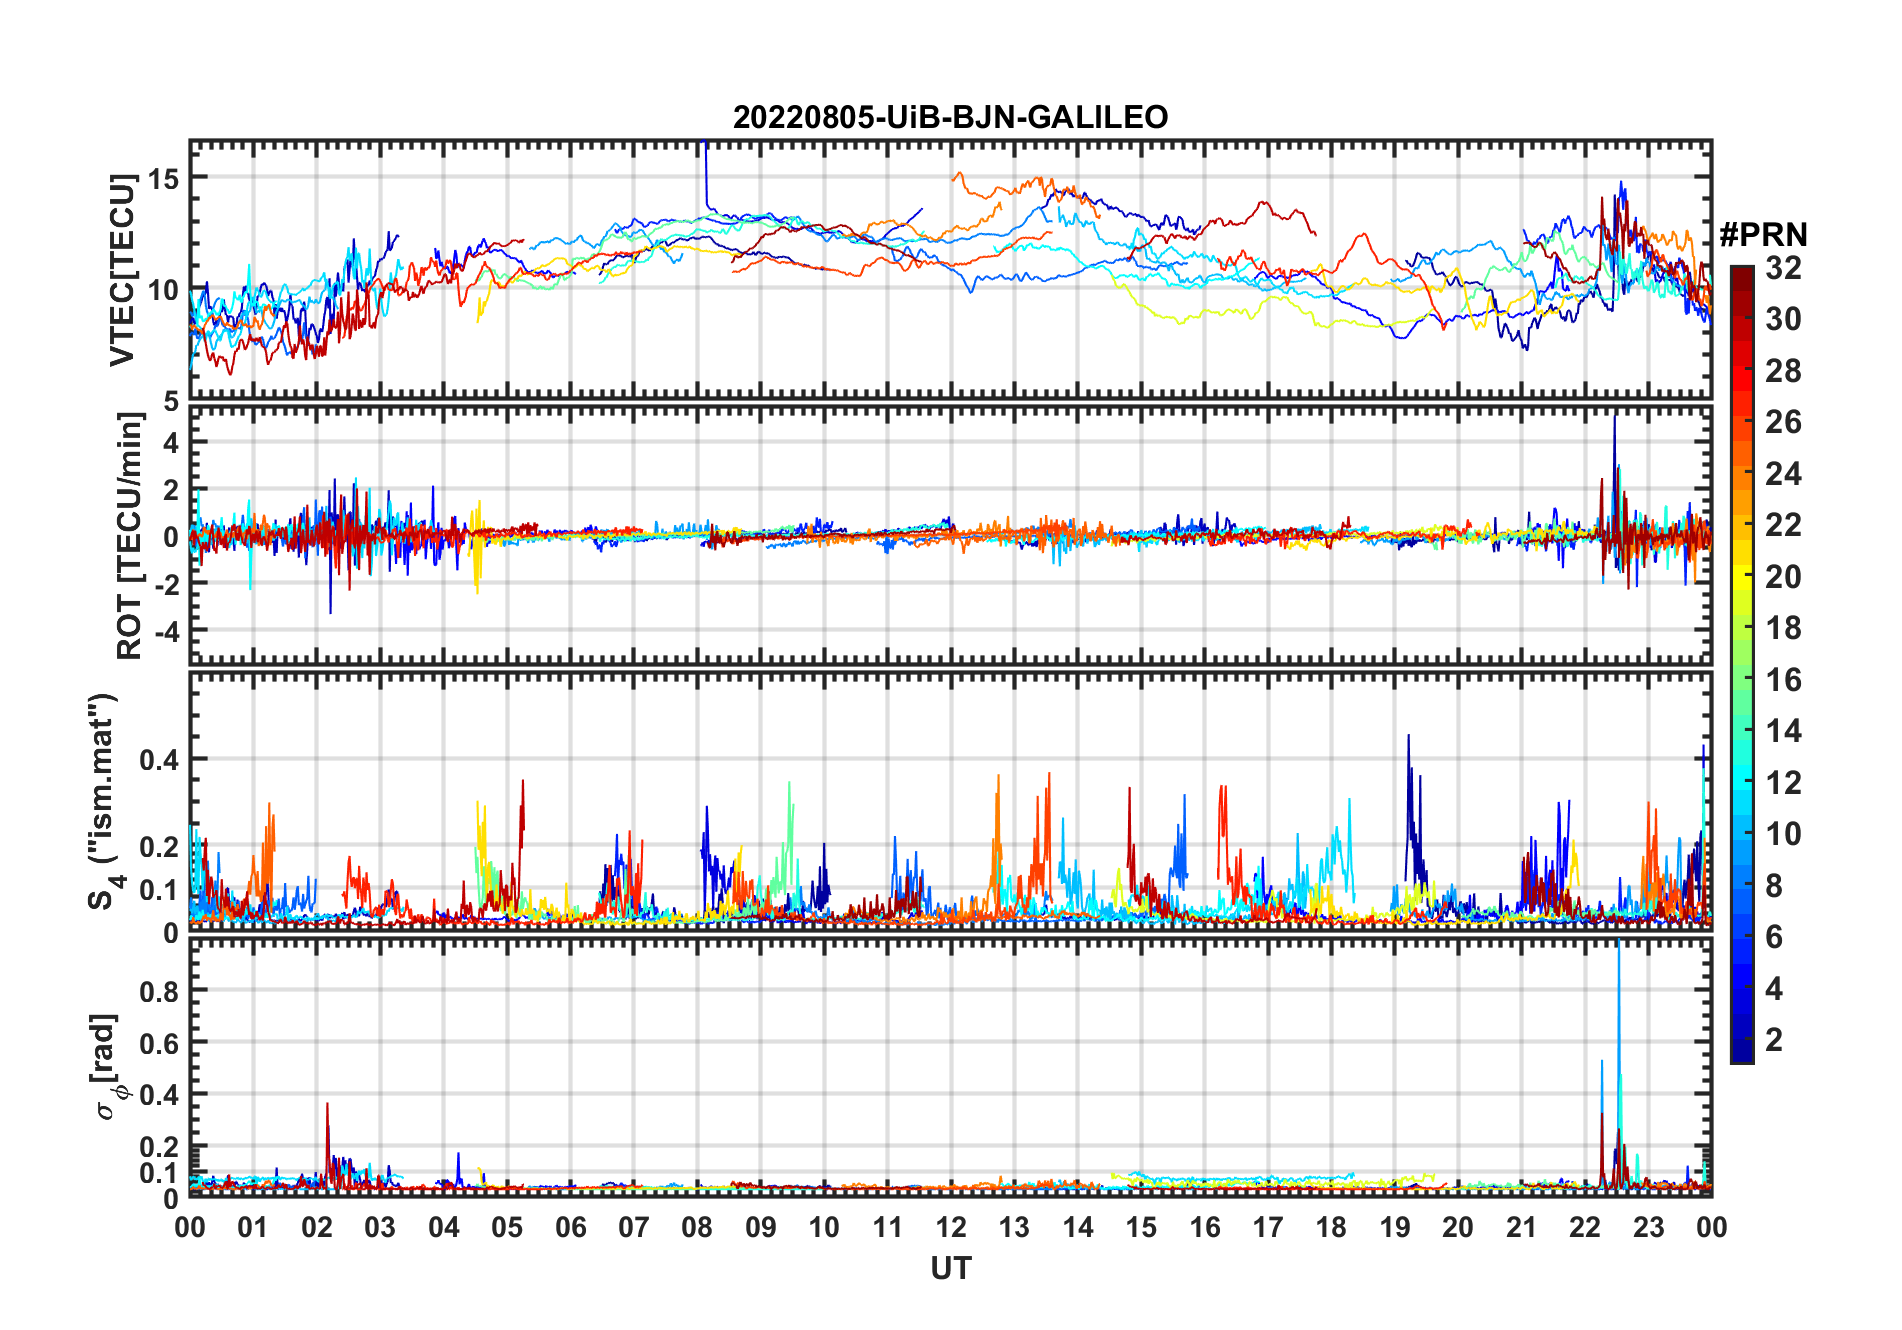Click colorbar tick label 4

click(x=1774, y=989)
